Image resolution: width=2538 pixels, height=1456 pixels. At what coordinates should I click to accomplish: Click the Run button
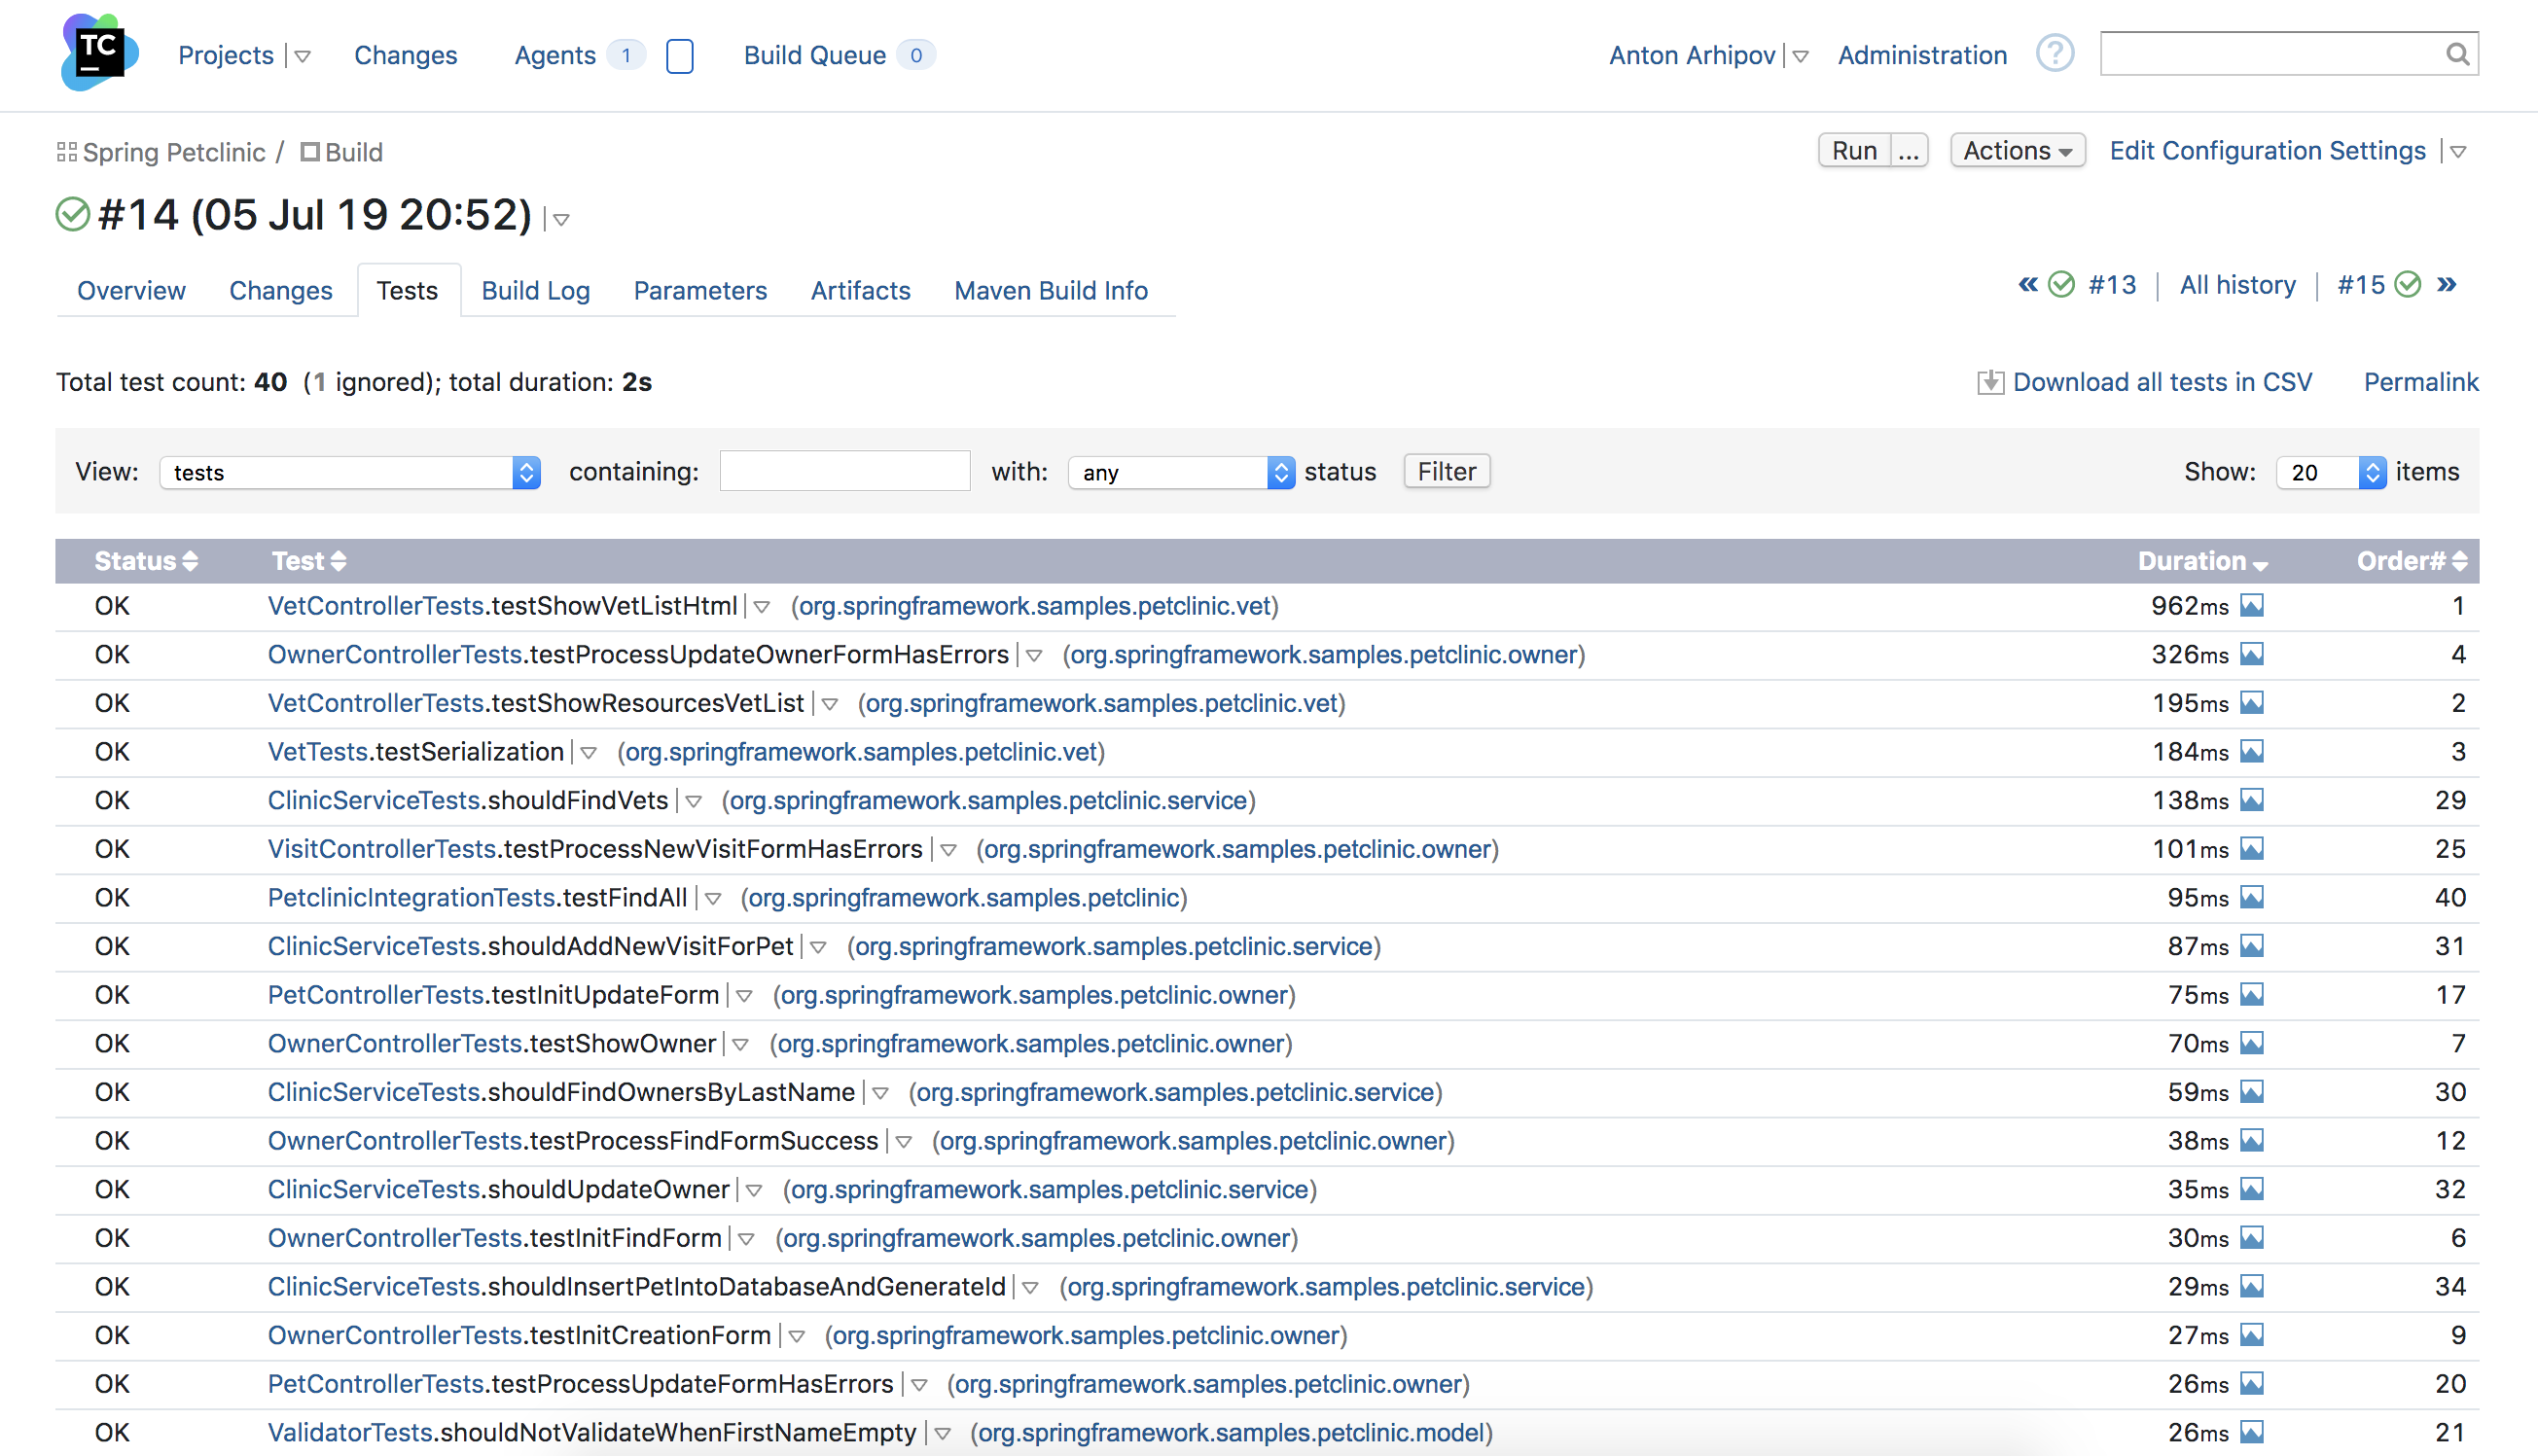1854,151
